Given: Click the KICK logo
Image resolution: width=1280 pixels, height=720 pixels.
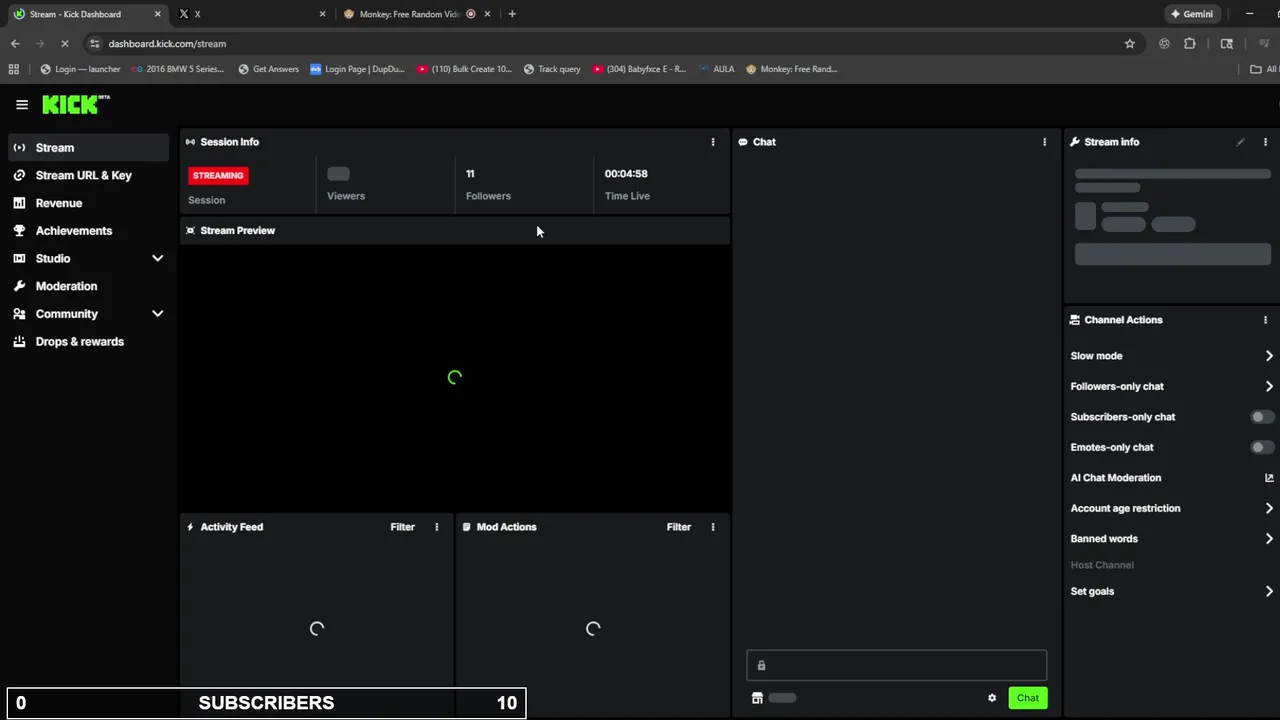Looking at the screenshot, I should pos(75,104).
